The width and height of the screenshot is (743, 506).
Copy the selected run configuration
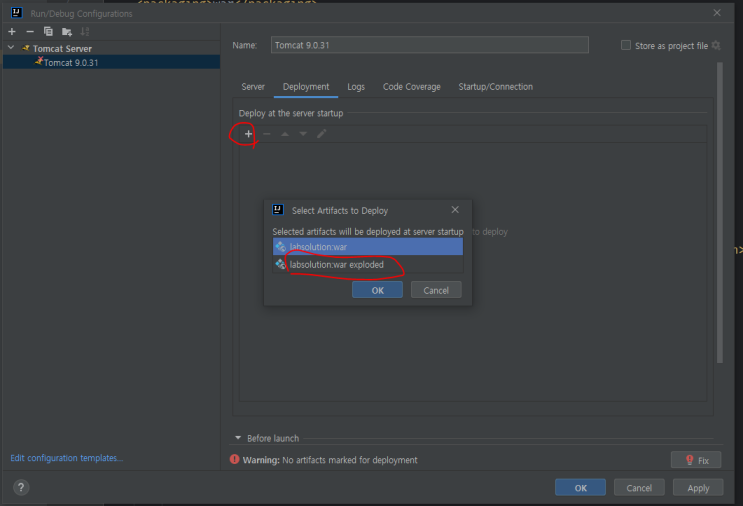[x=48, y=31]
